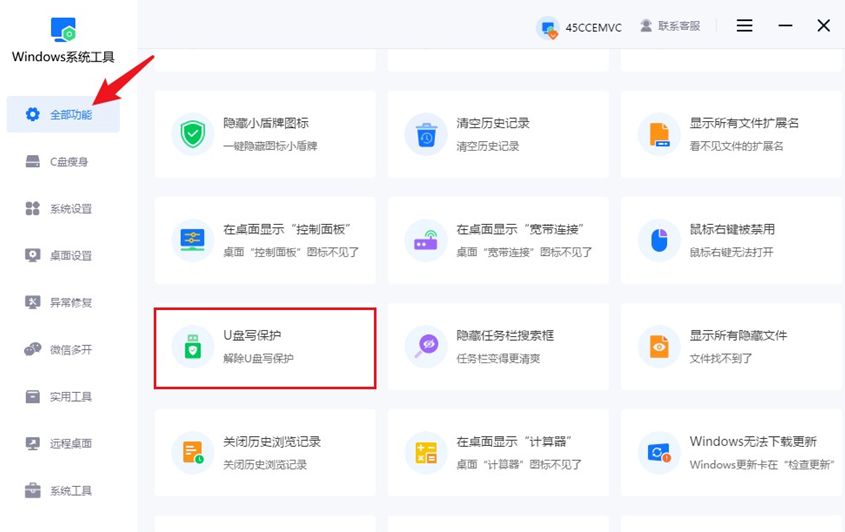
Task: Select the 全部功能 sidebar tab
Action: (63, 114)
